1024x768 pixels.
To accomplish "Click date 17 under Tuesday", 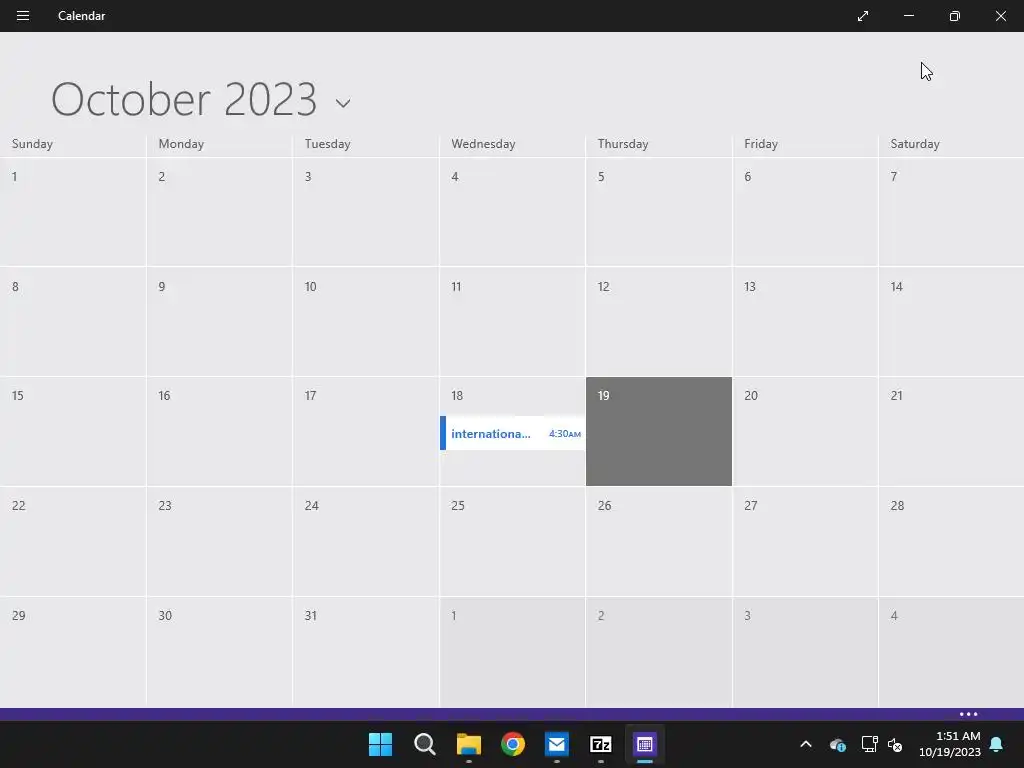I will 366,431.
